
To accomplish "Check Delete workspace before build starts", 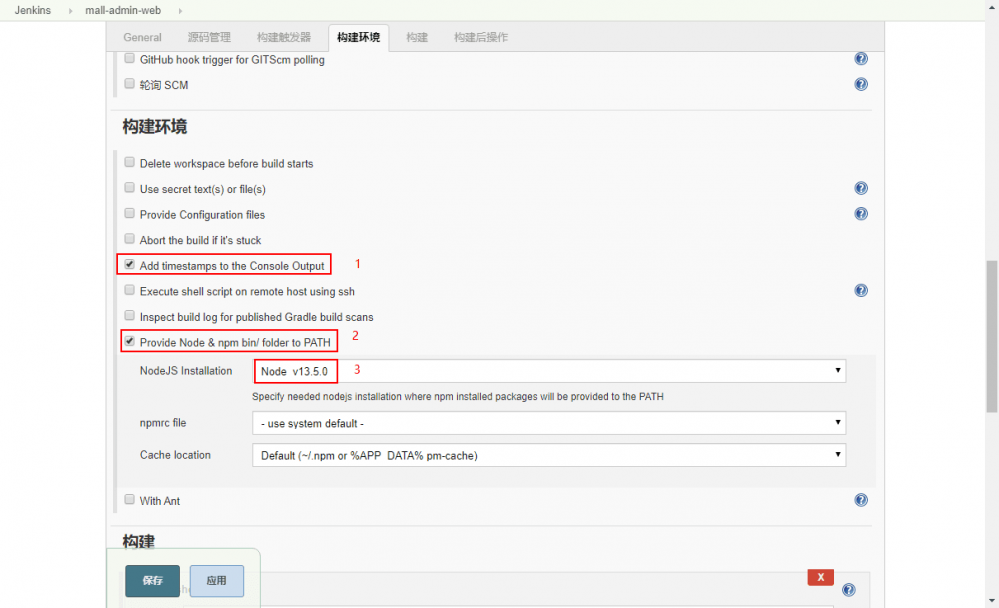I will click(x=129, y=163).
